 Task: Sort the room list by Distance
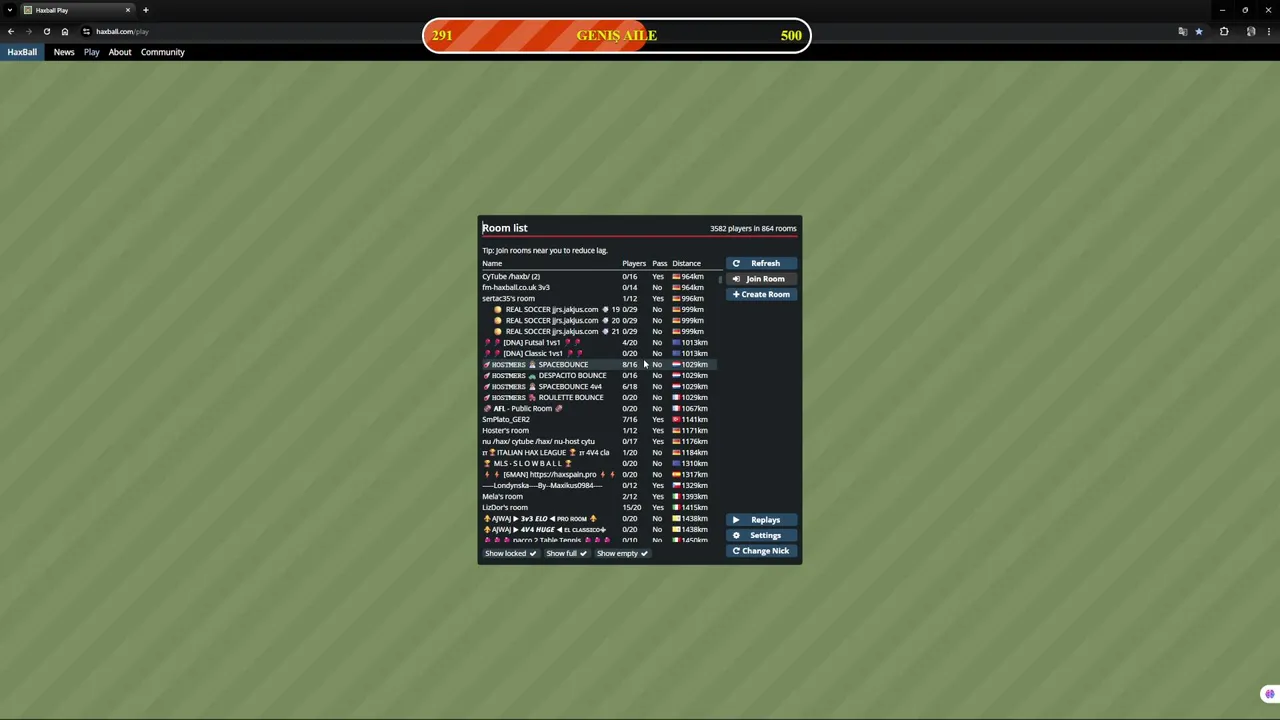coord(686,263)
